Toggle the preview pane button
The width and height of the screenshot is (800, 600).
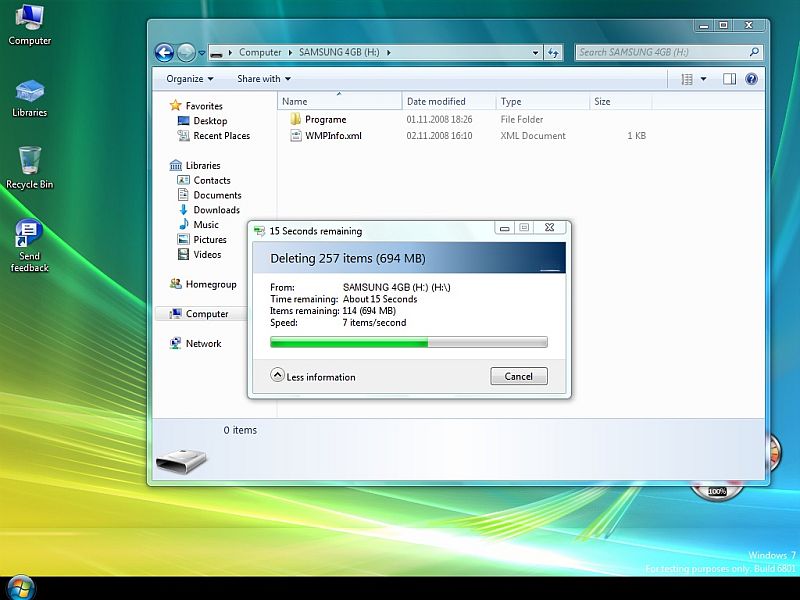(x=729, y=79)
